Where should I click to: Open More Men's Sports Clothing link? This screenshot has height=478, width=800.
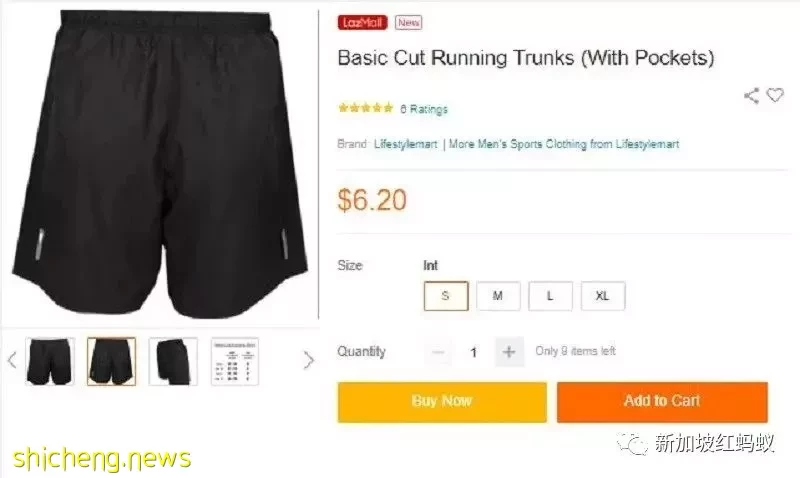point(564,144)
